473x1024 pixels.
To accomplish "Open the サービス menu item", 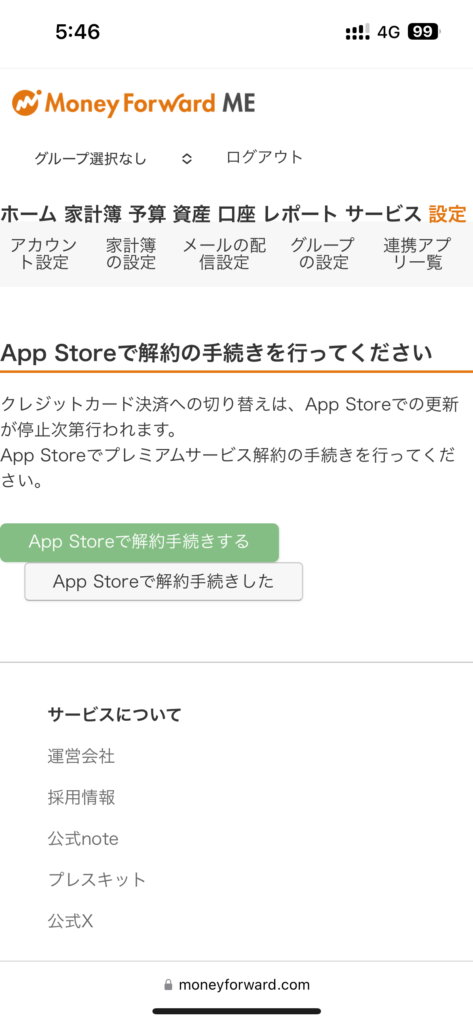I will [383, 214].
